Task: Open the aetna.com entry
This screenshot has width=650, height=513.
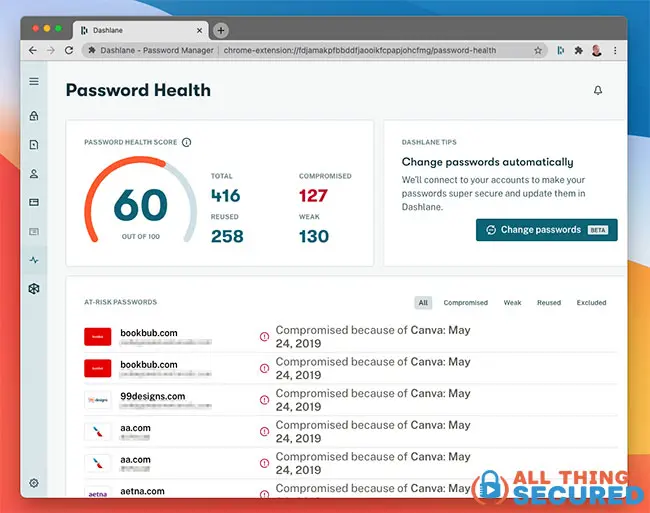Action: point(350,489)
